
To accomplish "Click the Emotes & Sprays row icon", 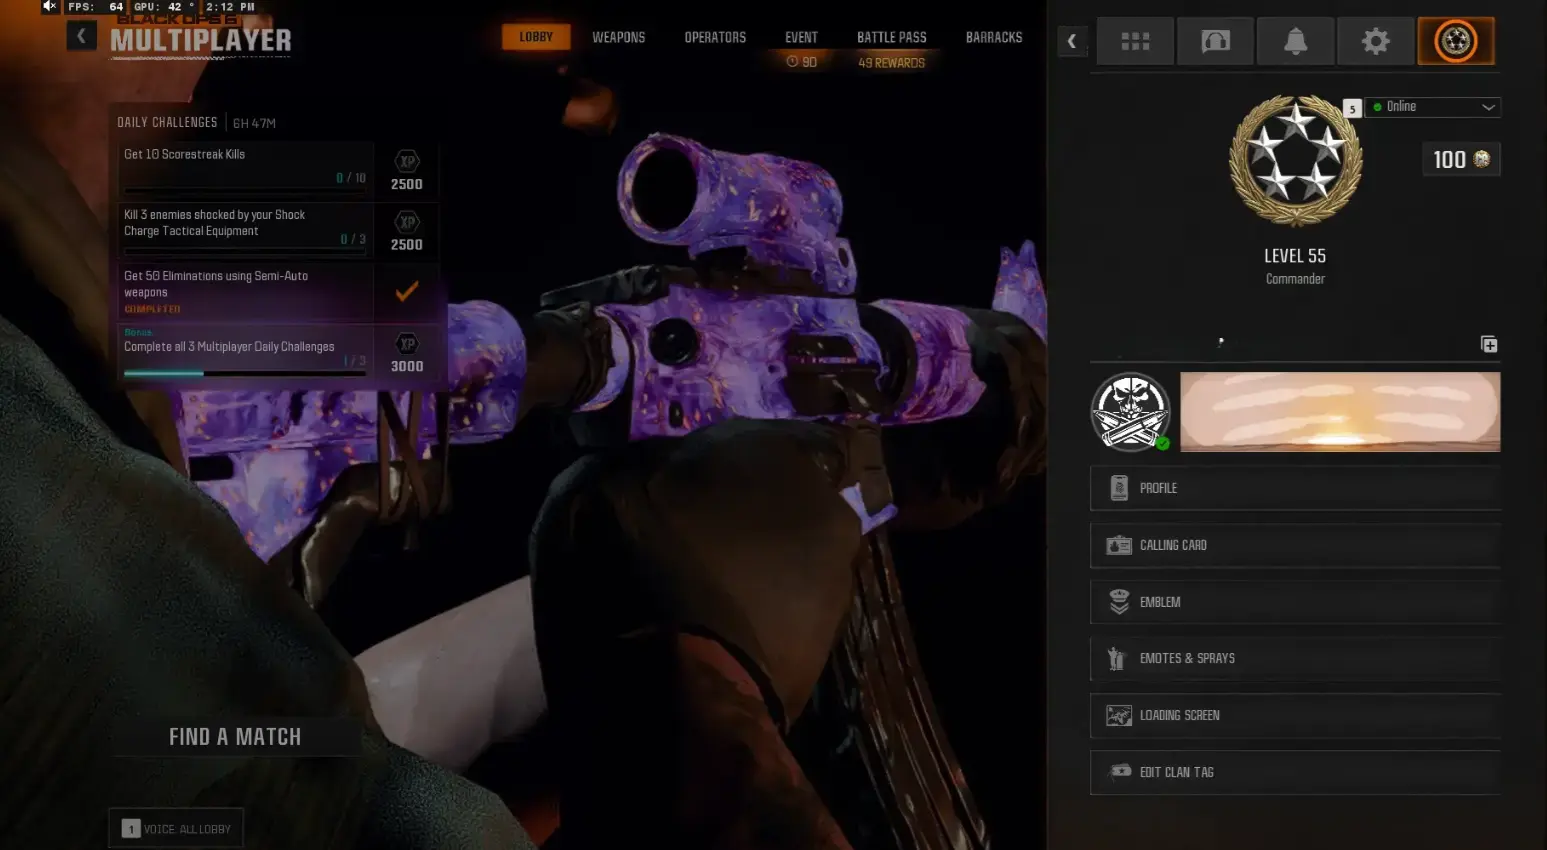I will (x=1117, y=658).
